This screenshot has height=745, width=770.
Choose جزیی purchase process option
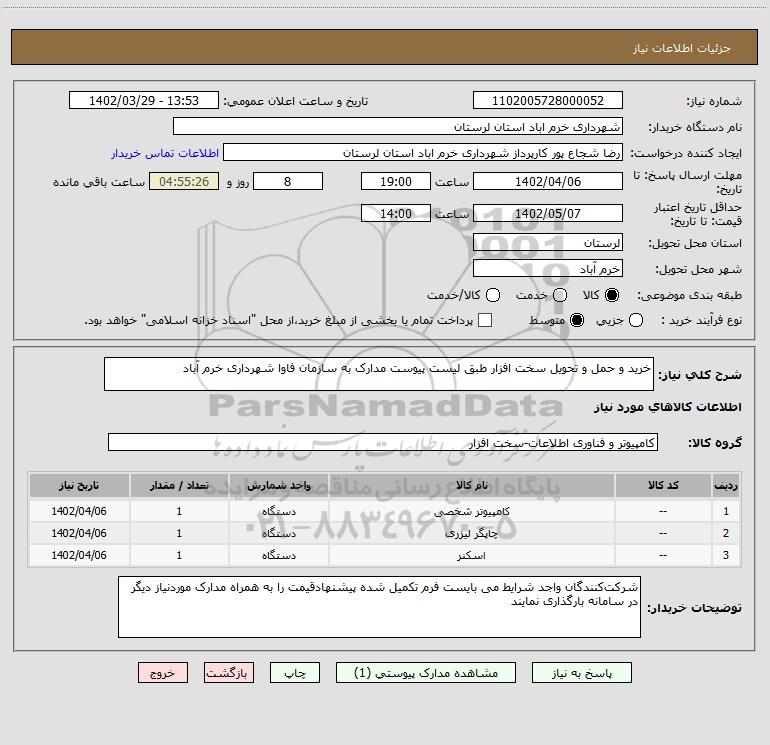(x=636, y=320)
